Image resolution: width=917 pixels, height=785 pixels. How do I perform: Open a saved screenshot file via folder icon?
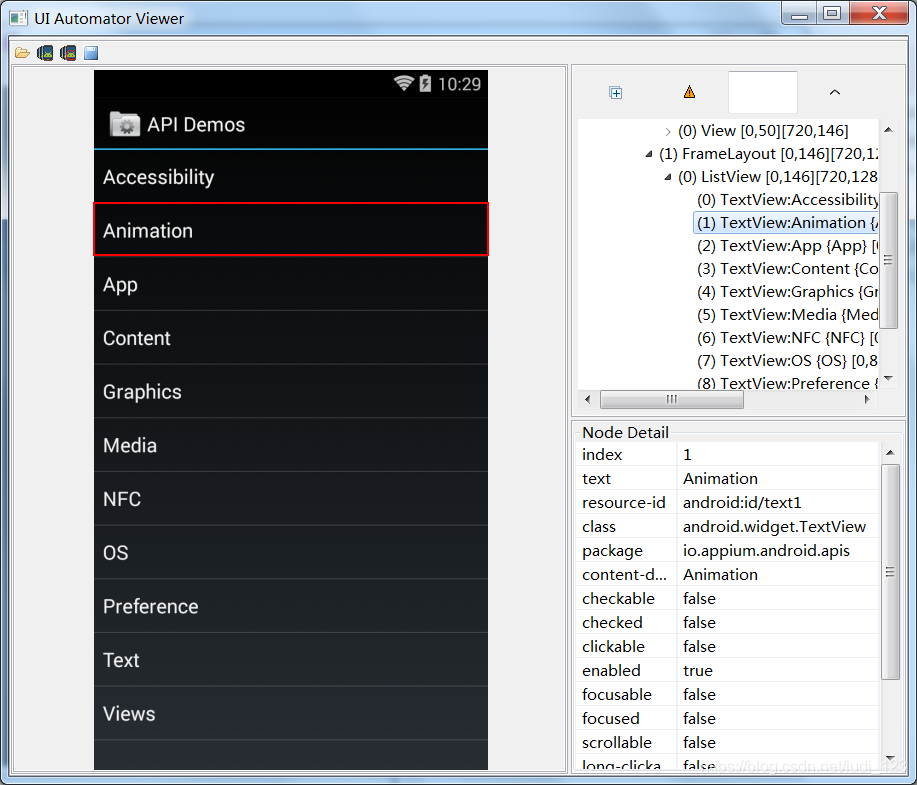click(x=22, y=53)
